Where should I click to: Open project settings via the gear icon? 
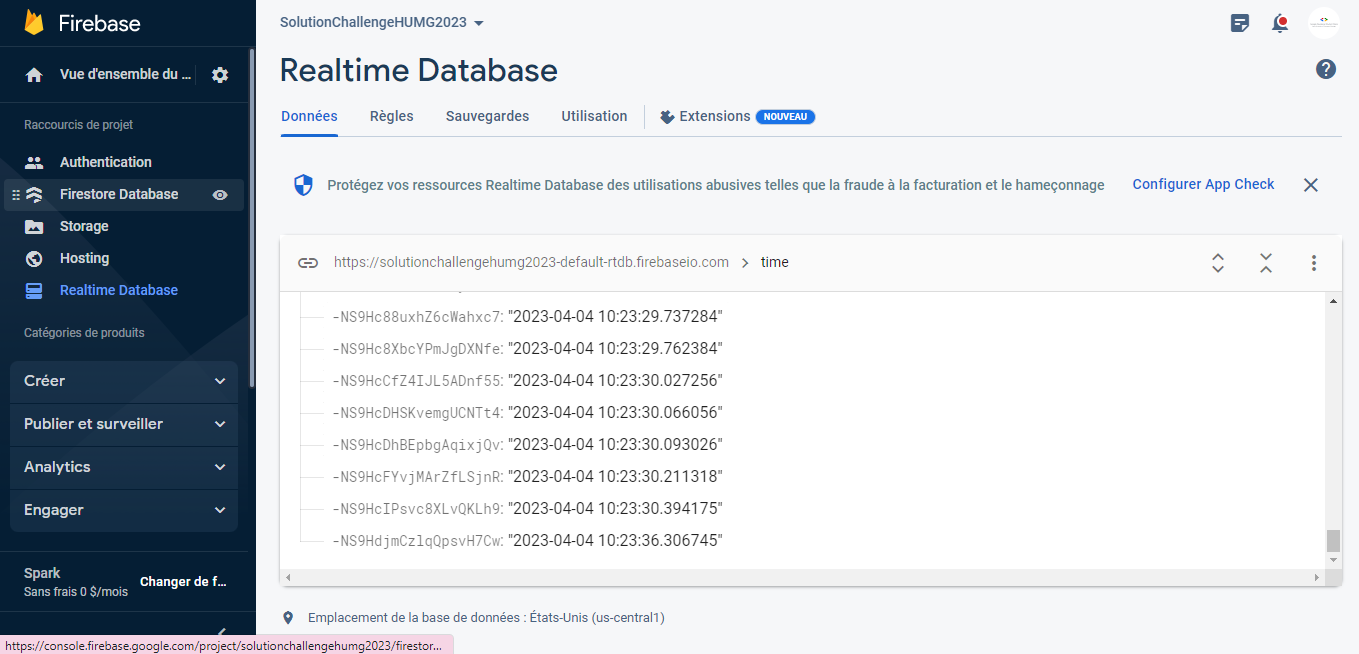pyautogui.click(x=219, y=74)
